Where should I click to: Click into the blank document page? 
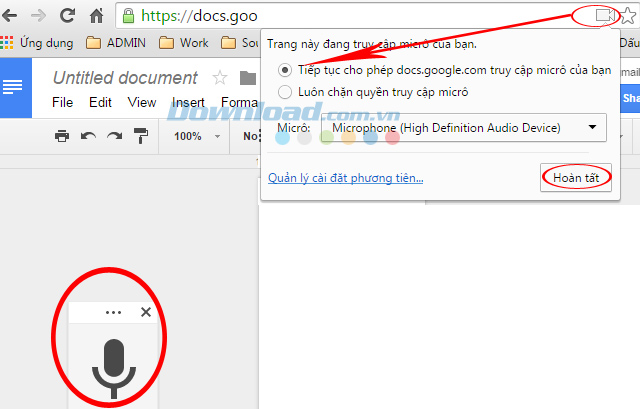tap(449, 306)
